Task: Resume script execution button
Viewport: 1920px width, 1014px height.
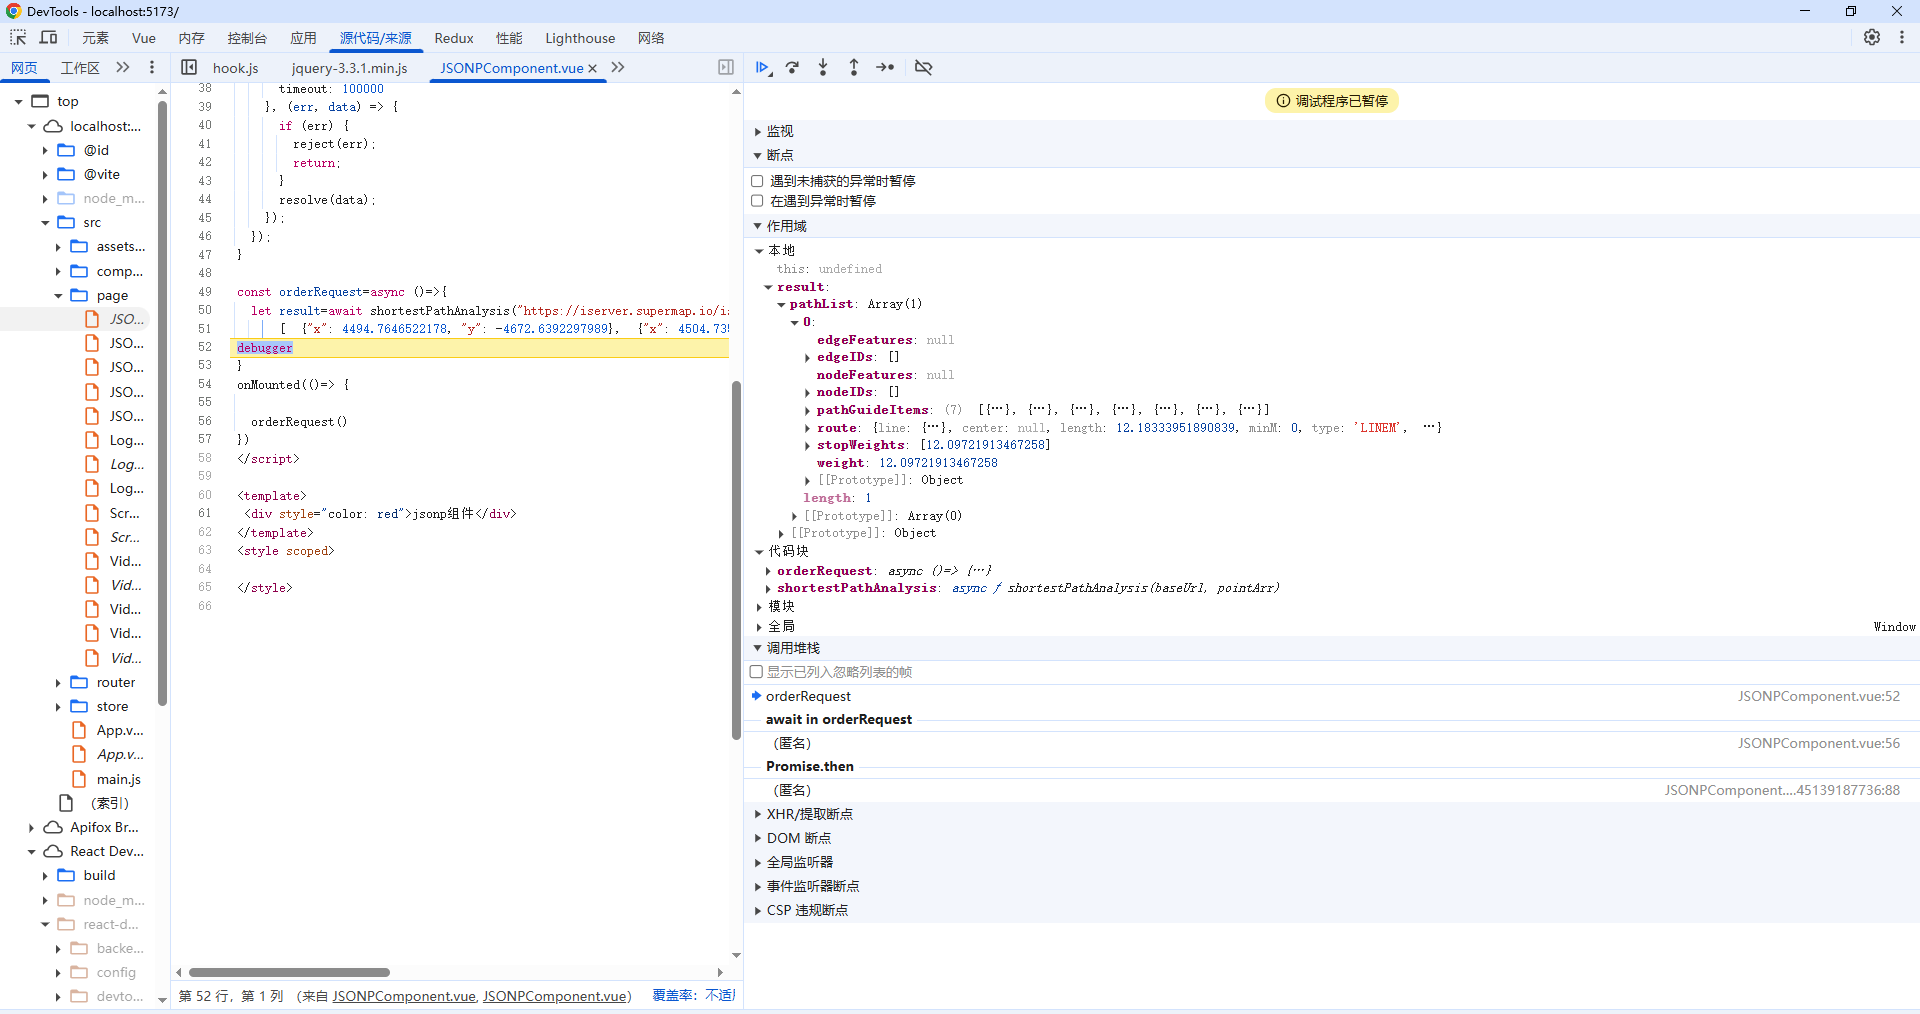Action: pos(763,67)
